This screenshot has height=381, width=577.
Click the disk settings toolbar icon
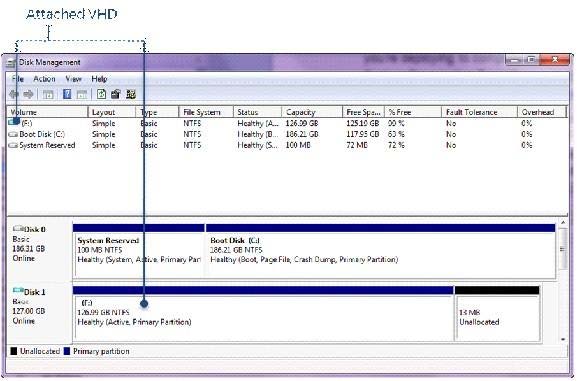(x=131, y=94)
